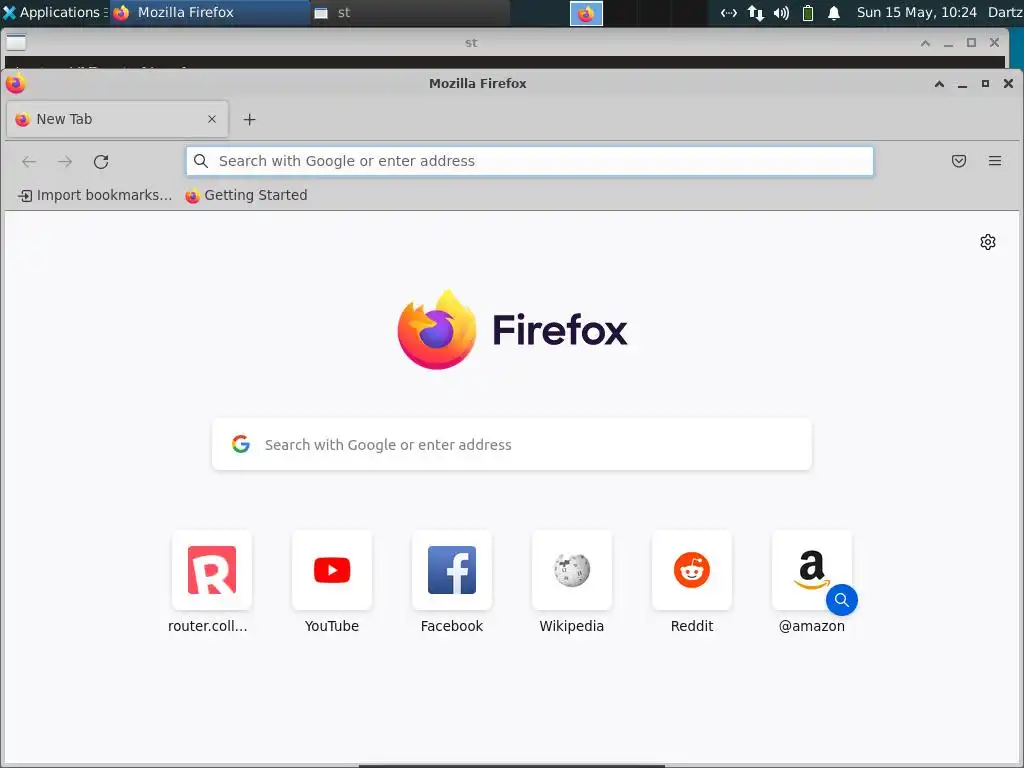
Task: Maximize the st terminal window
Action: tap(971, 42)
